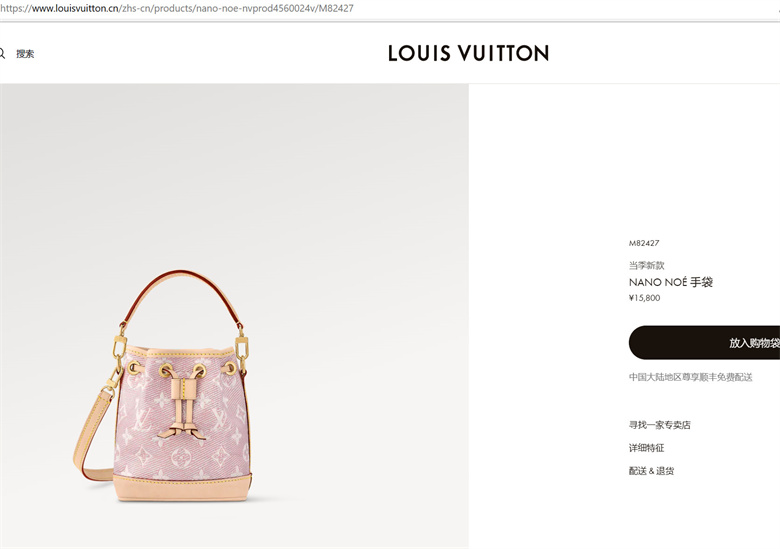The image size is (780, 549).
Task: Click the bag's beige leather base
Action: [x=183, y=487]
